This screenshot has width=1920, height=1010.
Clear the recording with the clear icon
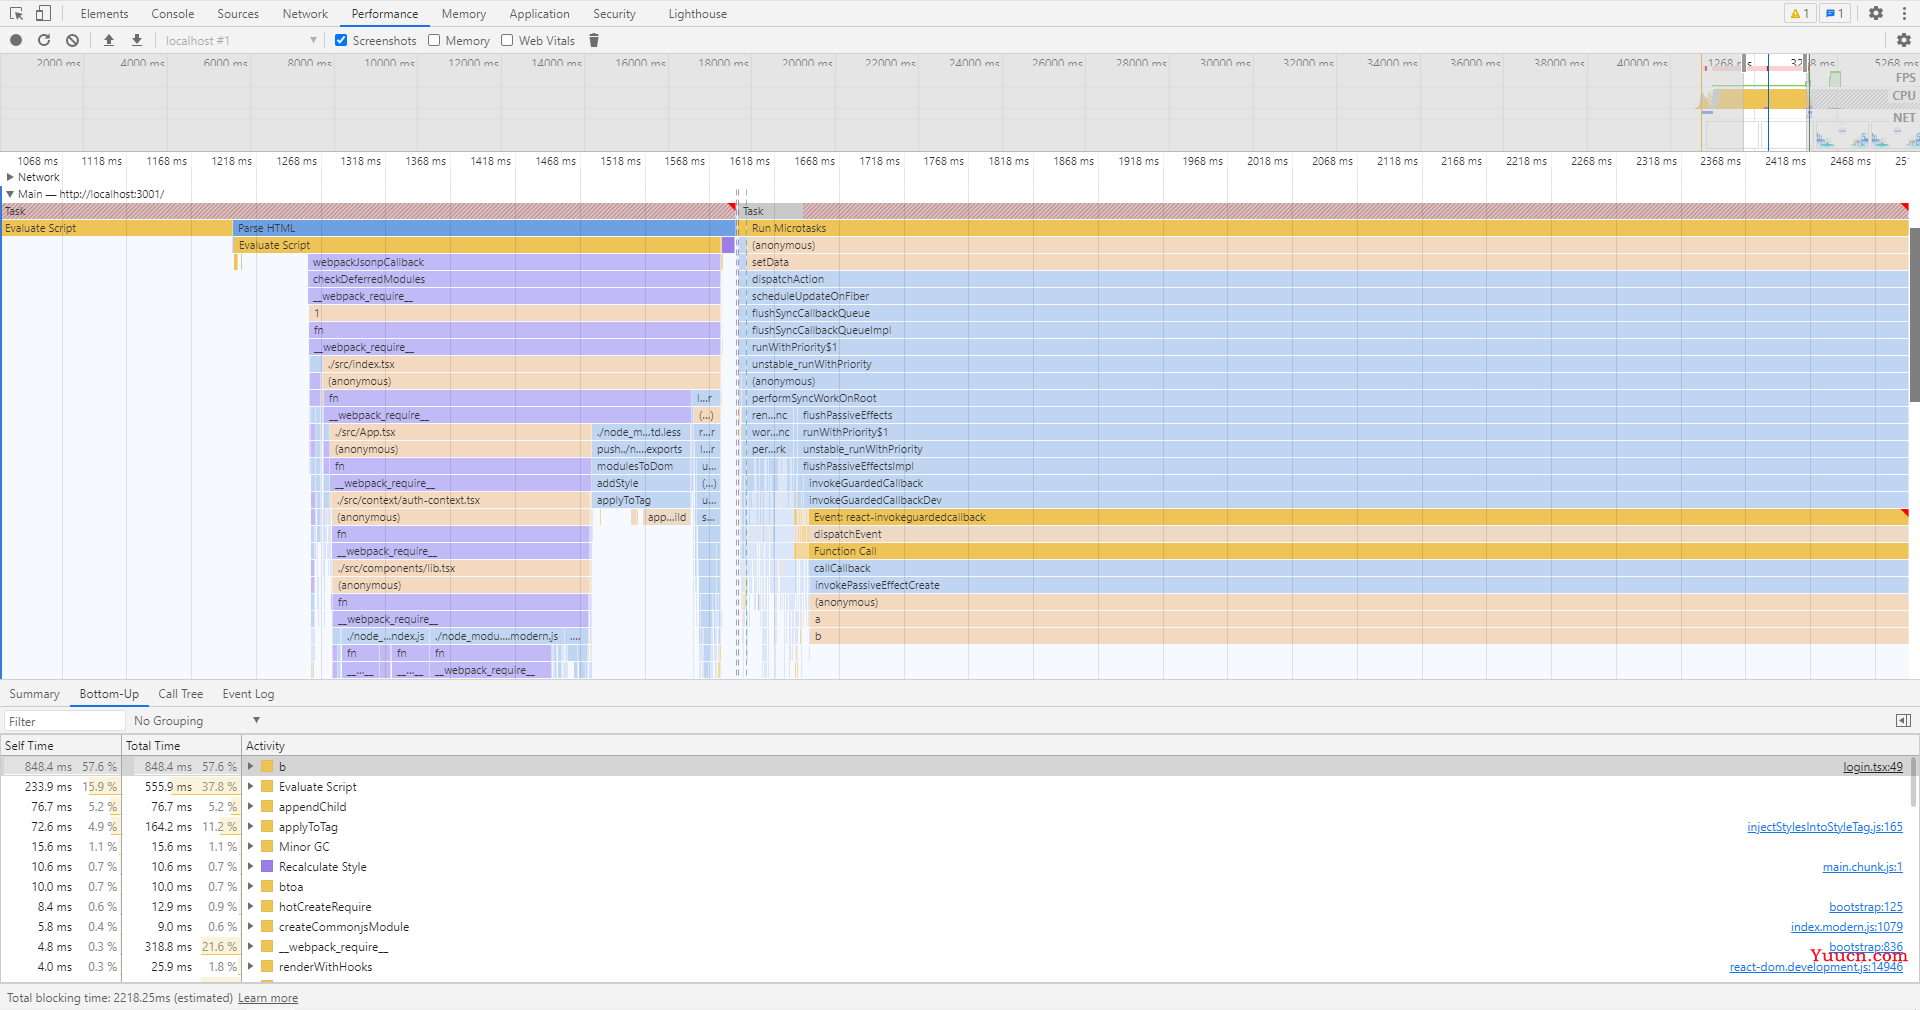click(x=72, y=40)
